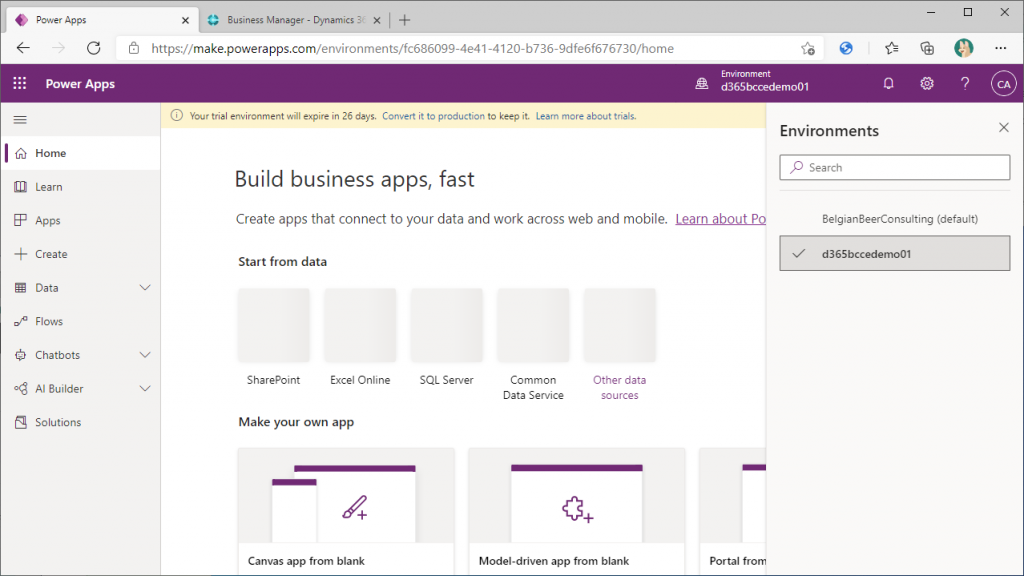
Task: Open the CA account menu
Action: [1003, 84]
